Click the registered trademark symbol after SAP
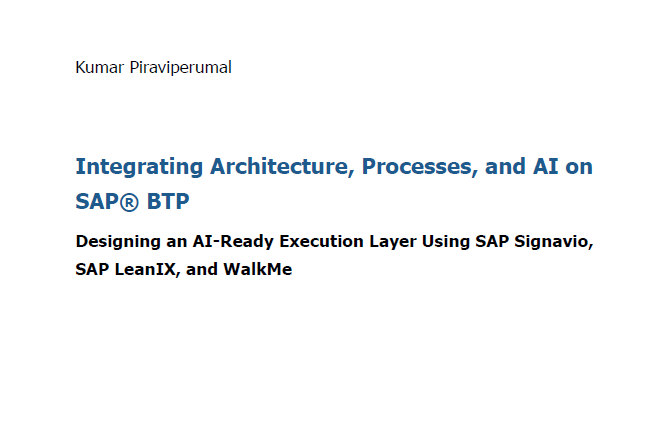Screen dimensions: 663x432 tap(129, 202)
